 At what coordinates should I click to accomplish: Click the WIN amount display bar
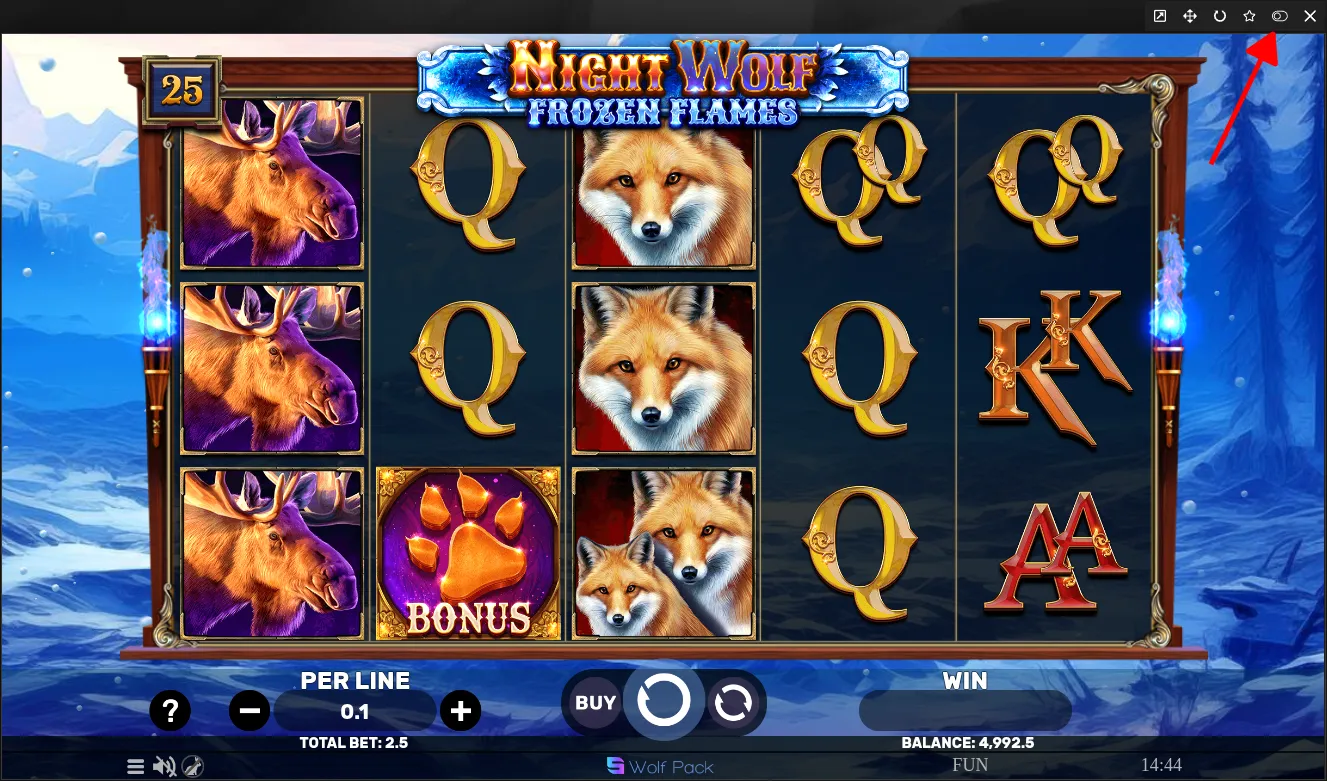point(965,711)
